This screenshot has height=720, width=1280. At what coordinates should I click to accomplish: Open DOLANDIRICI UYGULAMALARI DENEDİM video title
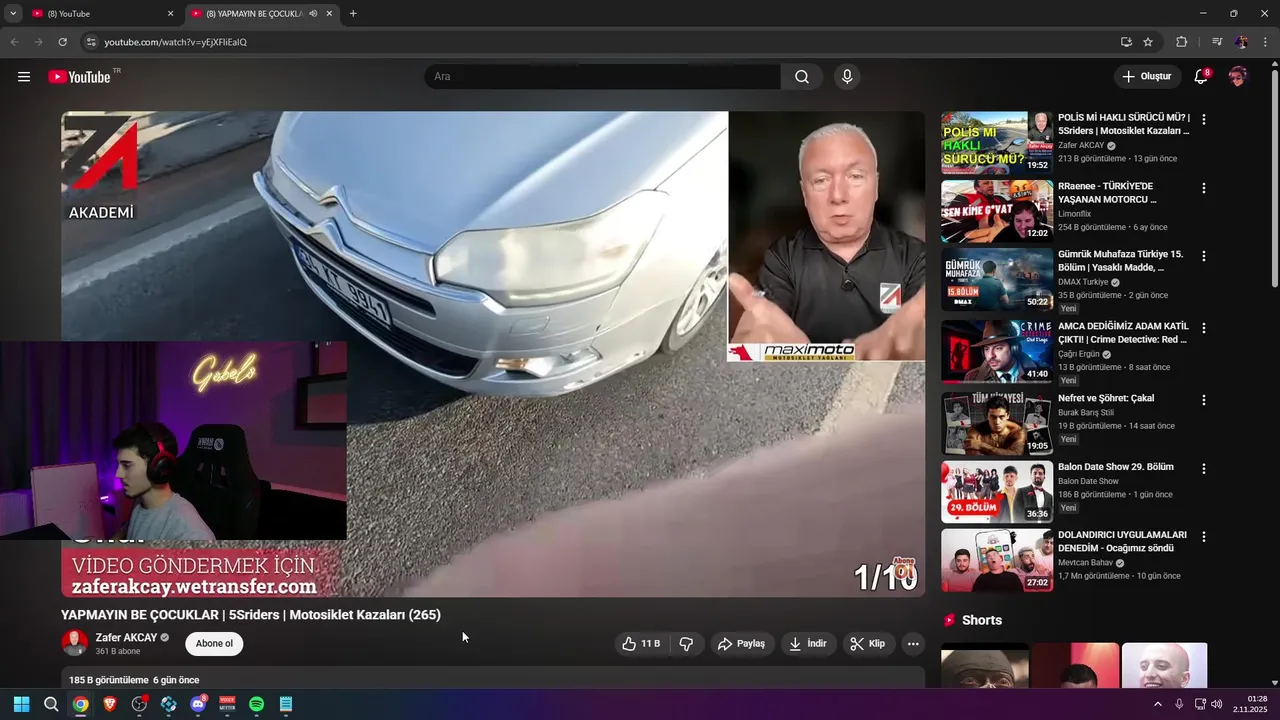(x=1123, y=541)
